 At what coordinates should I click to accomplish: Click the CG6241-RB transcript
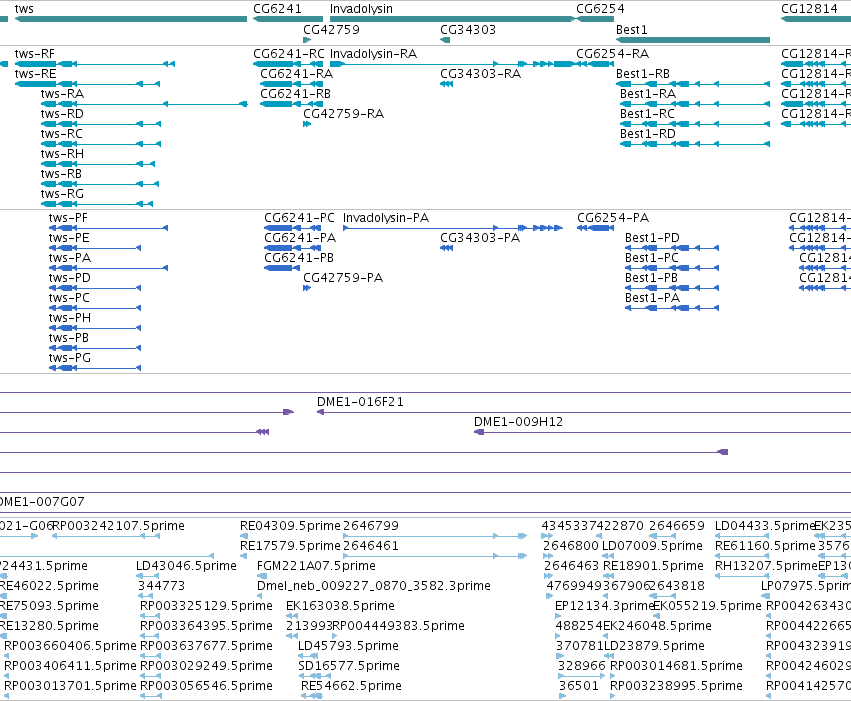pos(296,93)
